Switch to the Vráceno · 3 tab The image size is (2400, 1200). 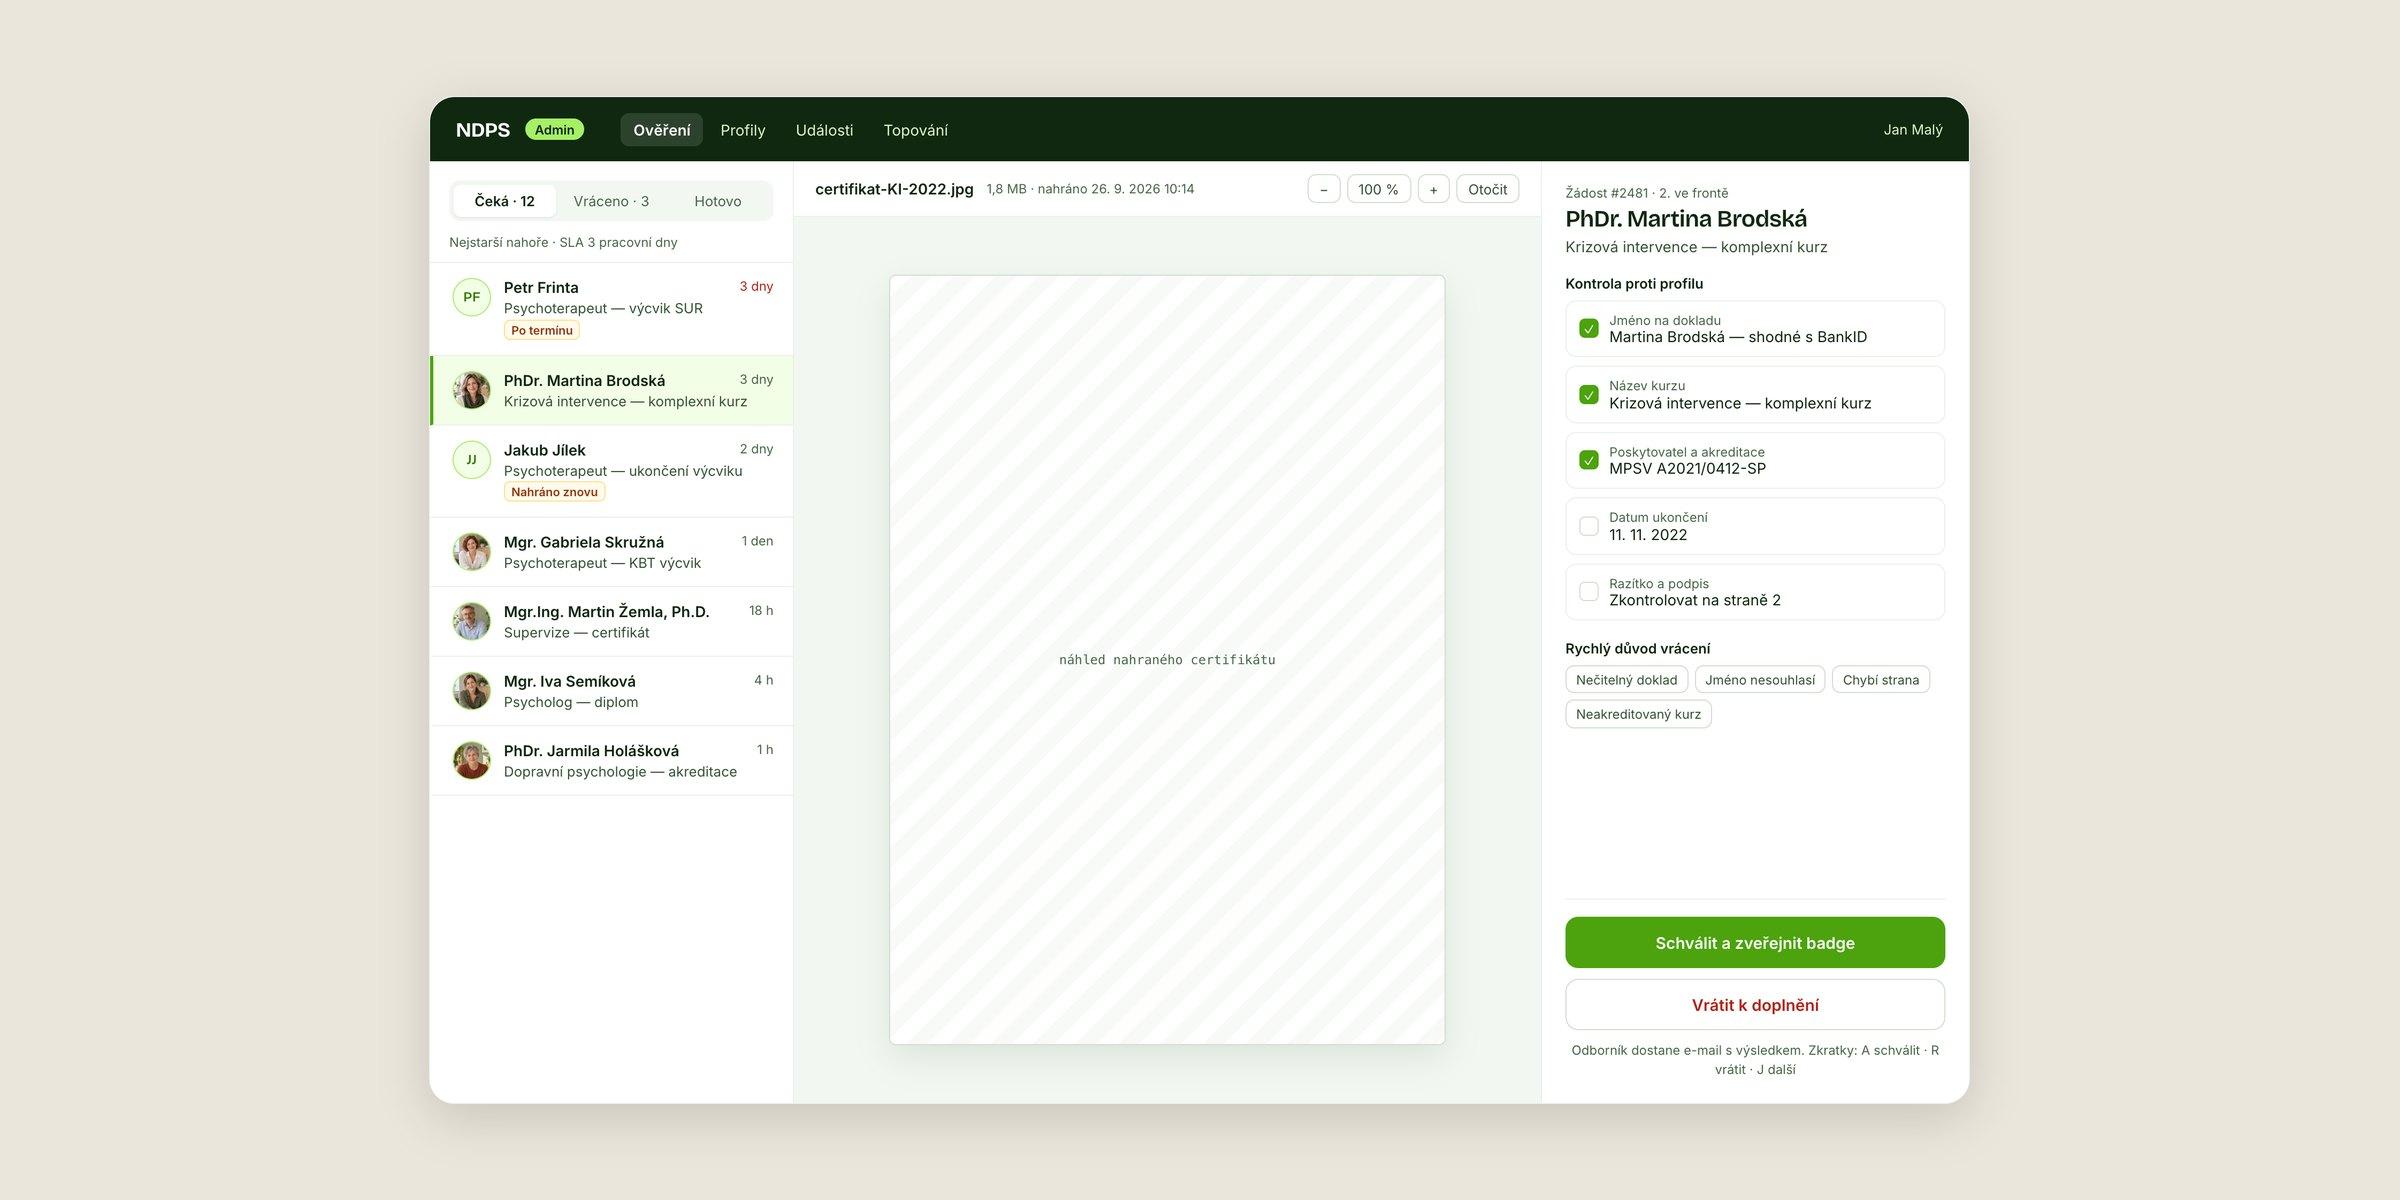[x=611, y=201]
